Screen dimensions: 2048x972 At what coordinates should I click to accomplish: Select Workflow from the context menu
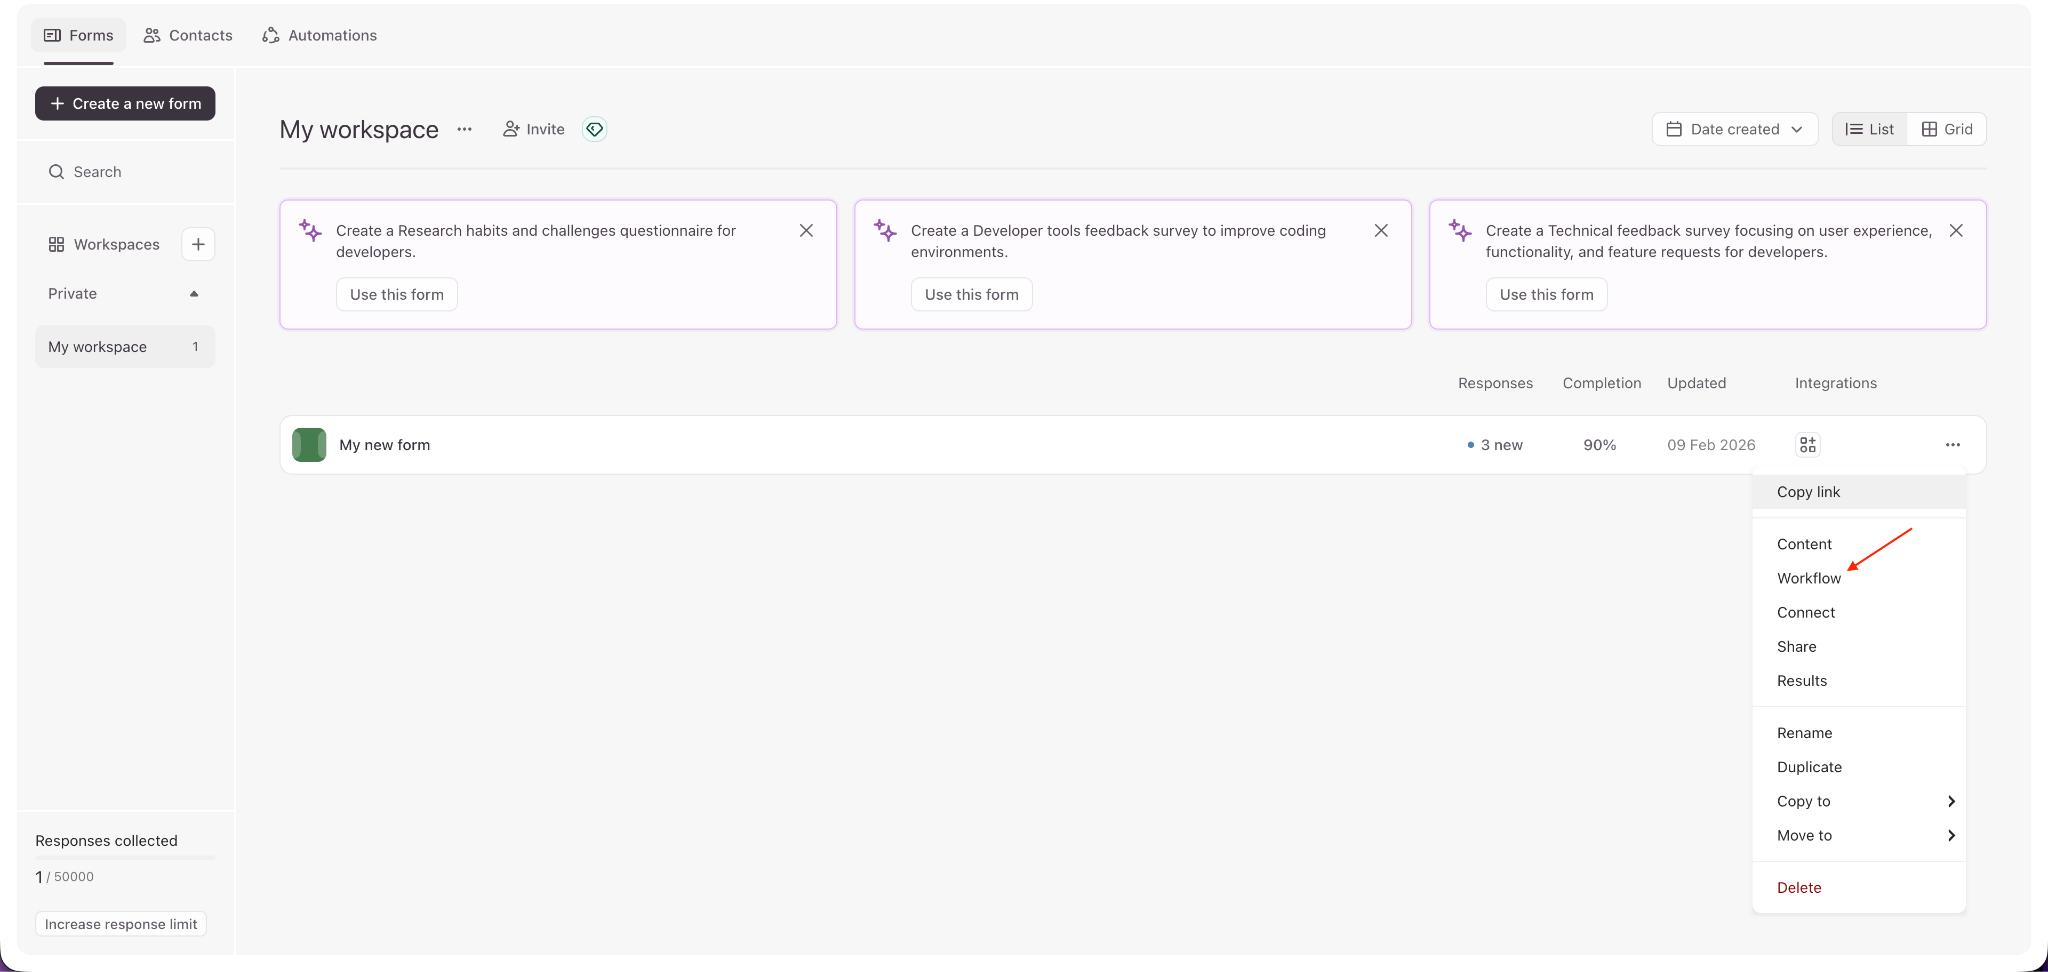point(1808,578)
